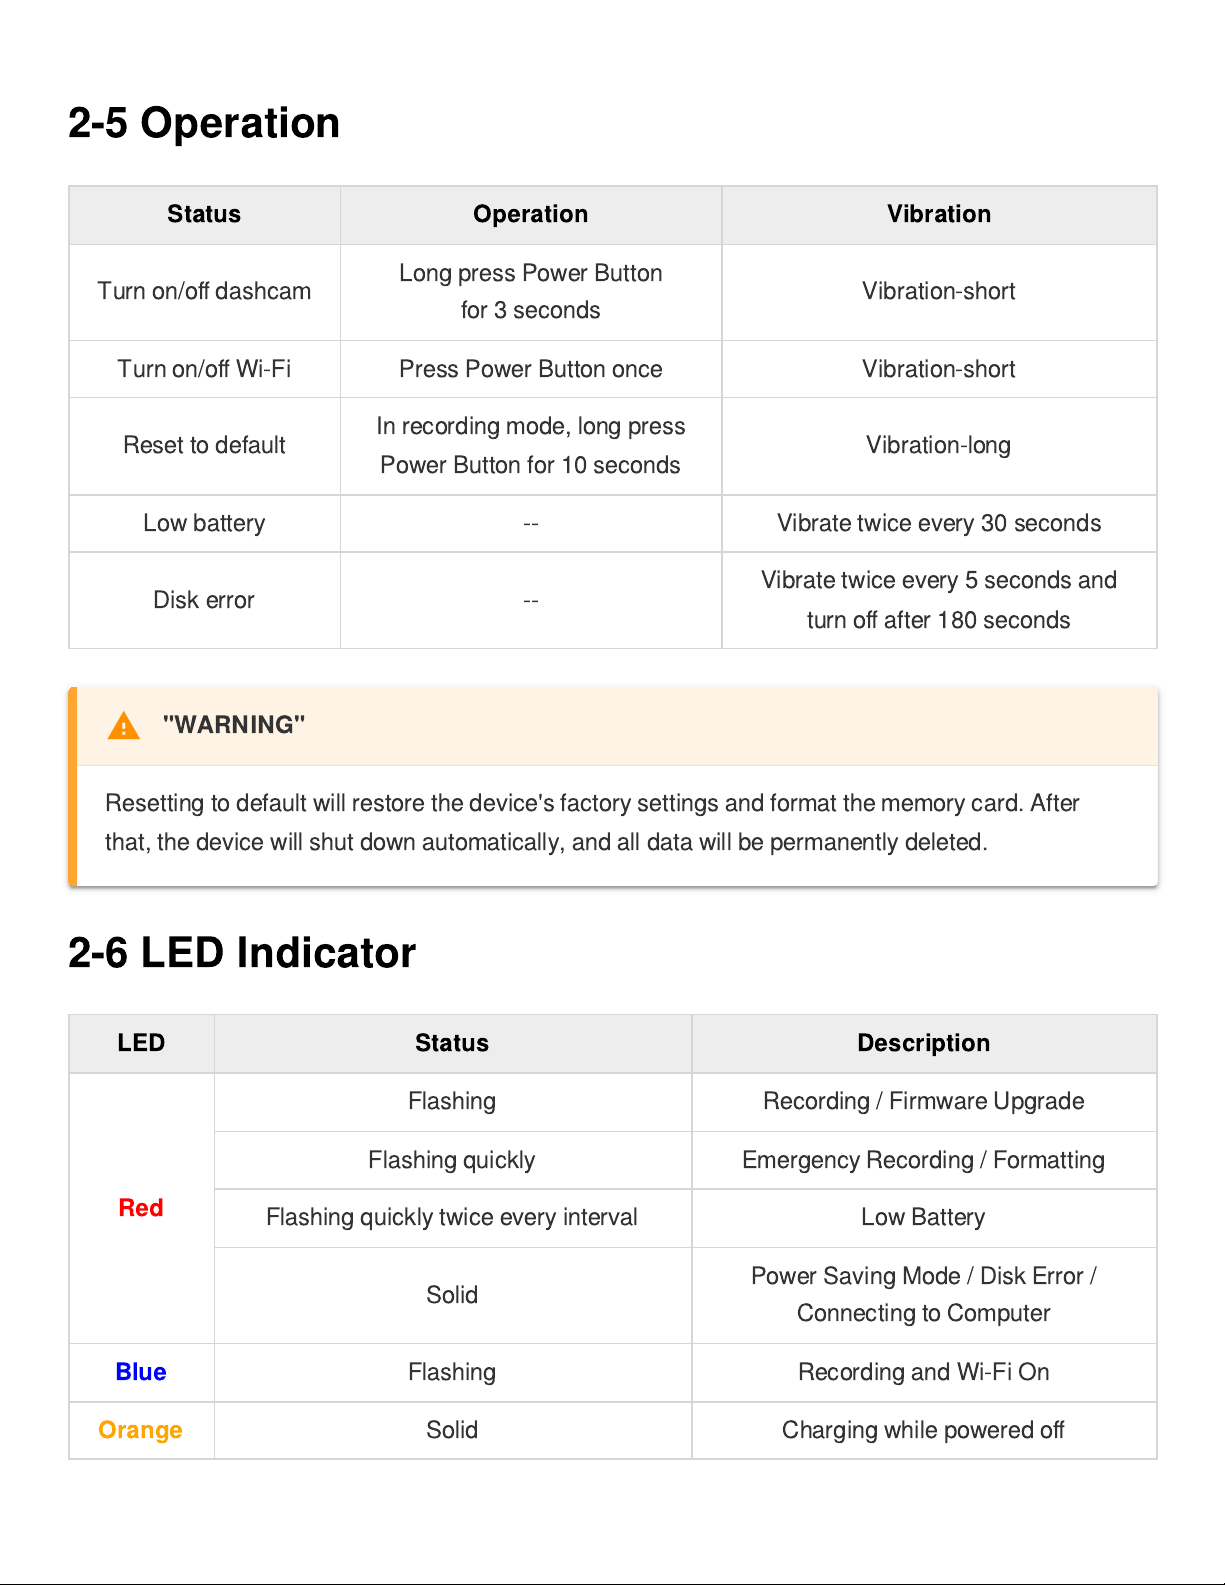Click the "Operation" column header in the table

[x=530, y=214]
